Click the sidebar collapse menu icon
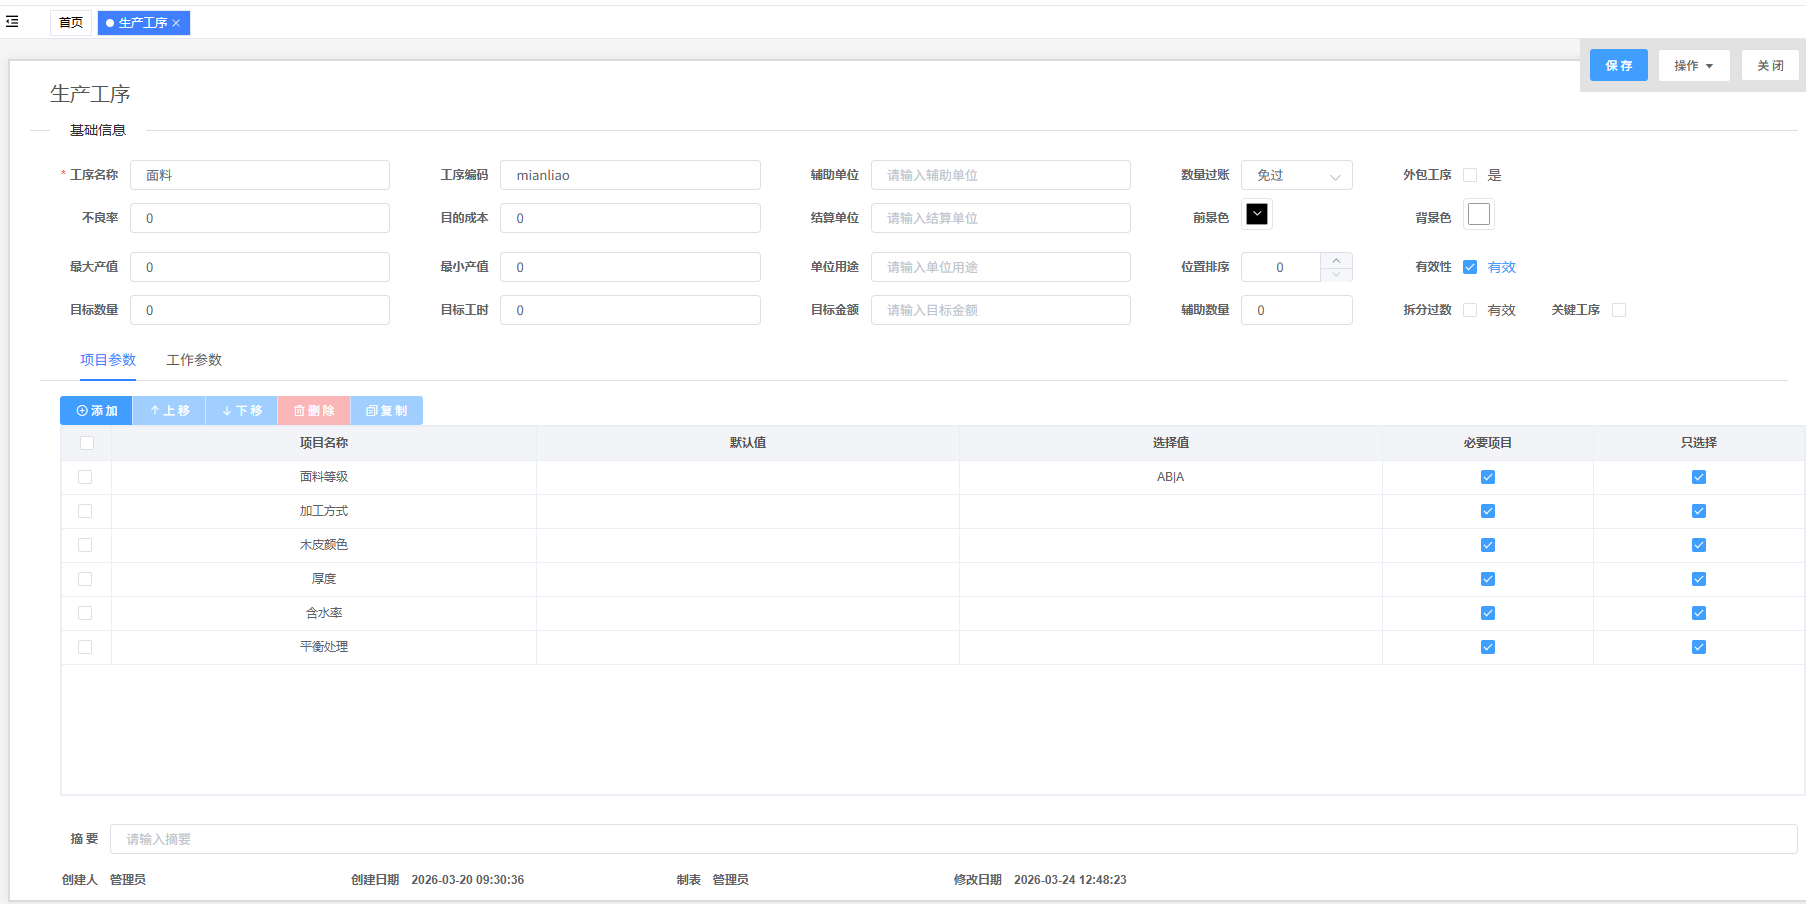 [12, 22]
